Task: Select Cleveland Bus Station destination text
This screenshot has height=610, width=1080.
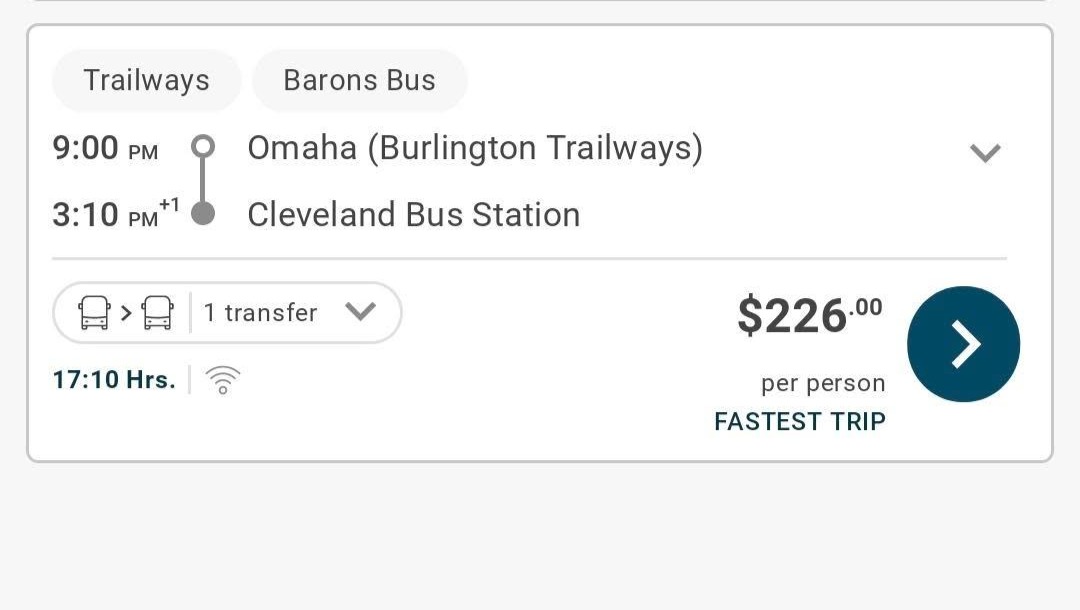Action: pos(414,215)
